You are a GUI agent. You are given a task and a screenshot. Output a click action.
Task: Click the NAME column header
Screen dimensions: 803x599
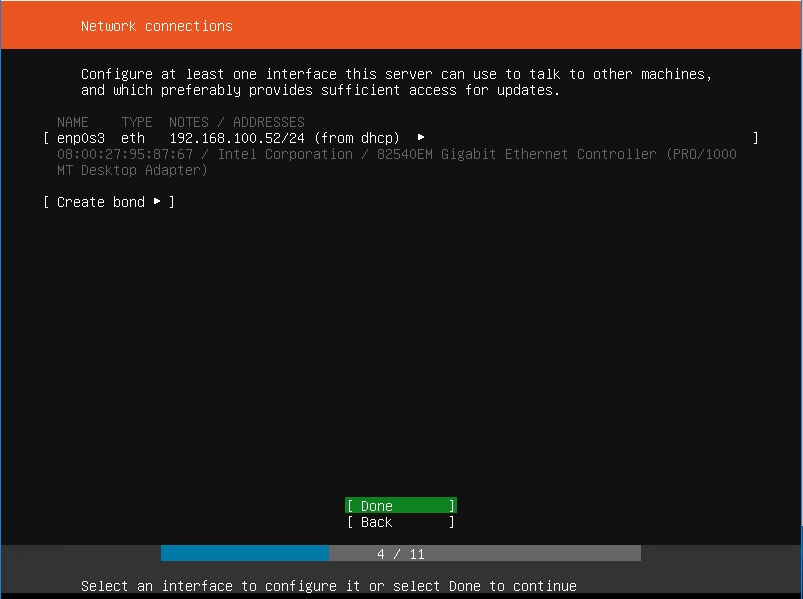click(x=72, y=122)
